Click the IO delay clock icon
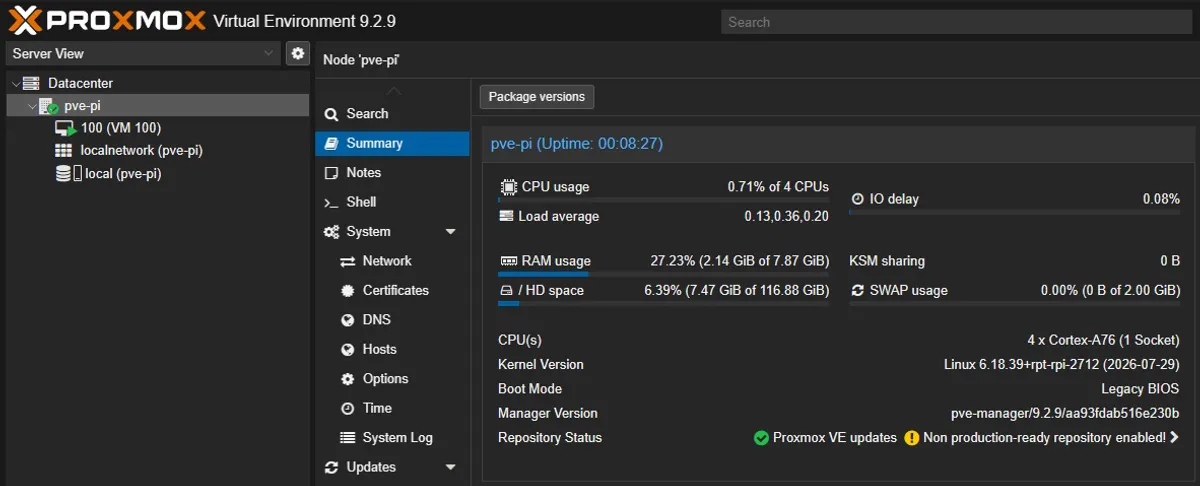Viewport: 1200px width, 486px height. tap(857, 199)
